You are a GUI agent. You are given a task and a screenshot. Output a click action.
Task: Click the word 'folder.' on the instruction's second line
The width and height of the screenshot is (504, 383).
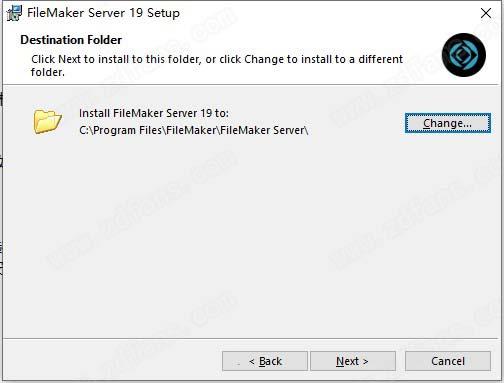[x=48, y=72]
